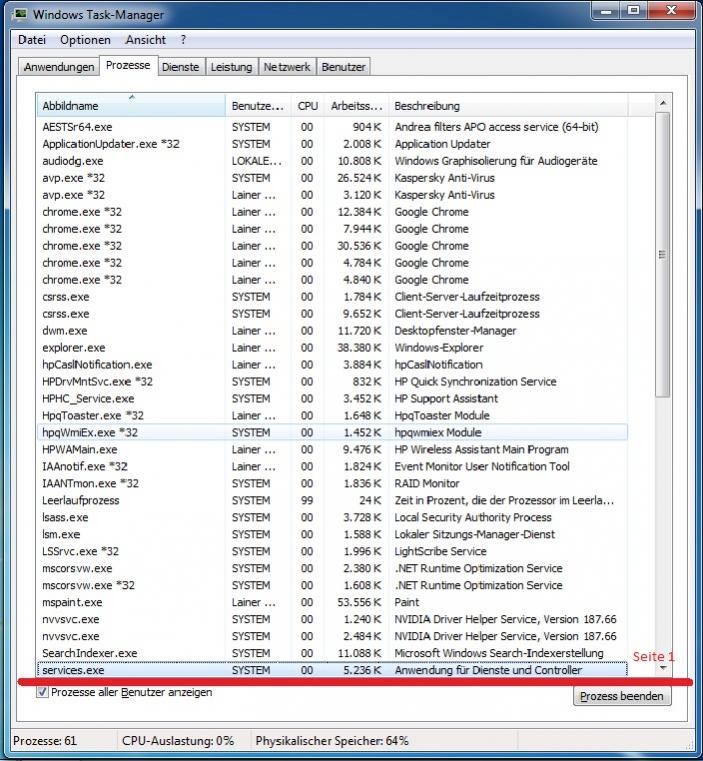Sort by Arbeitsspeicher column header
Image resolution: width=703 pixels, height=761 pixels.
pos(356,105)
